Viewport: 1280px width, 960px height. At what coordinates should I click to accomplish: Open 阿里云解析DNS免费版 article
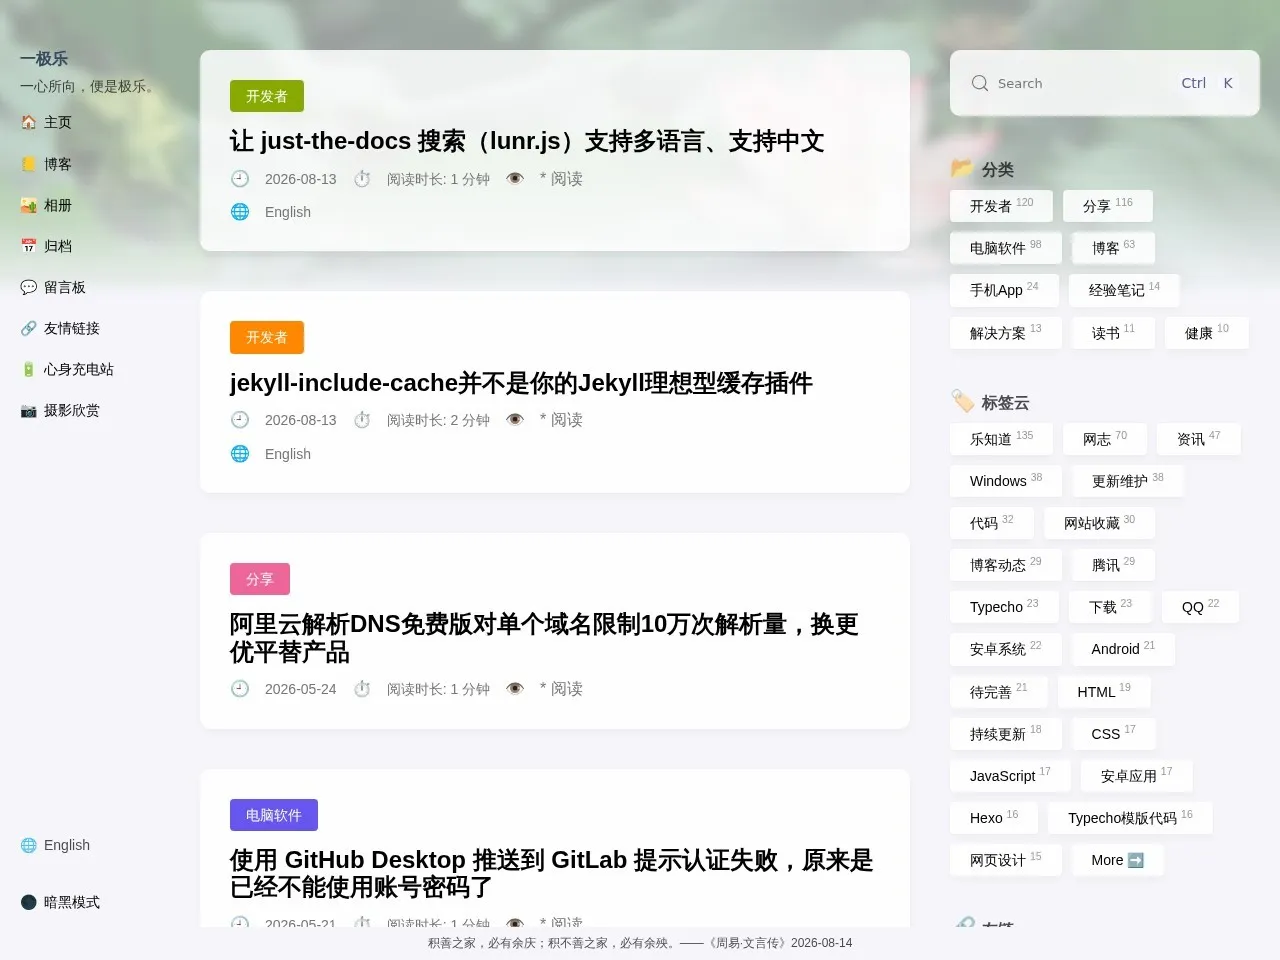pyautogui.click(x=544, y=638)
